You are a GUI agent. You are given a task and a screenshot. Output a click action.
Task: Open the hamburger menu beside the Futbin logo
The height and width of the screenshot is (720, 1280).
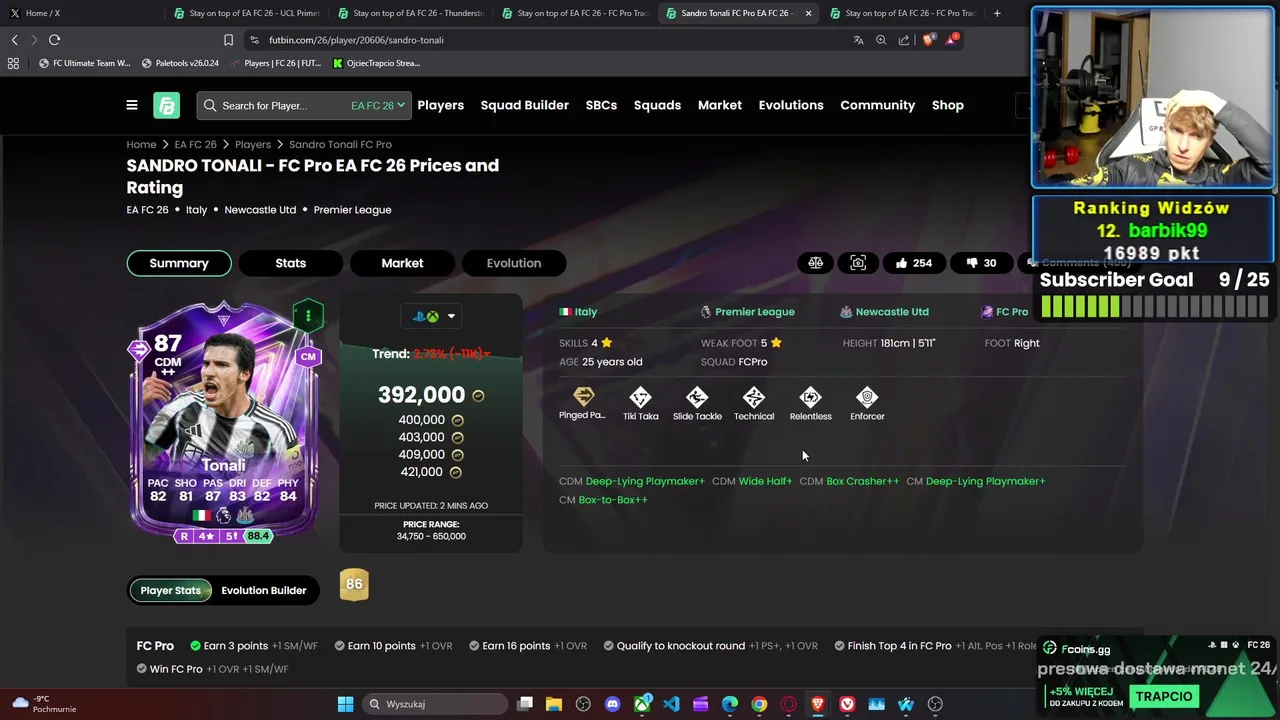[x=132, y=105]
